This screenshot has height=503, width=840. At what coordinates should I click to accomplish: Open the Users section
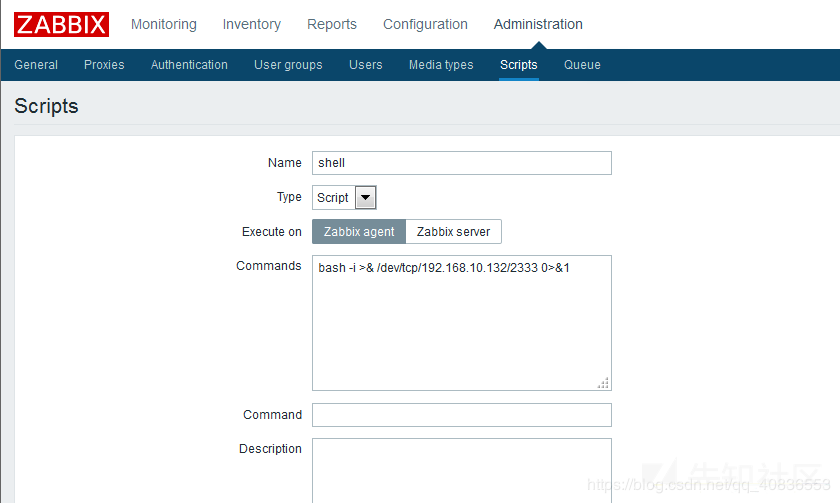(x=365, y=65)
